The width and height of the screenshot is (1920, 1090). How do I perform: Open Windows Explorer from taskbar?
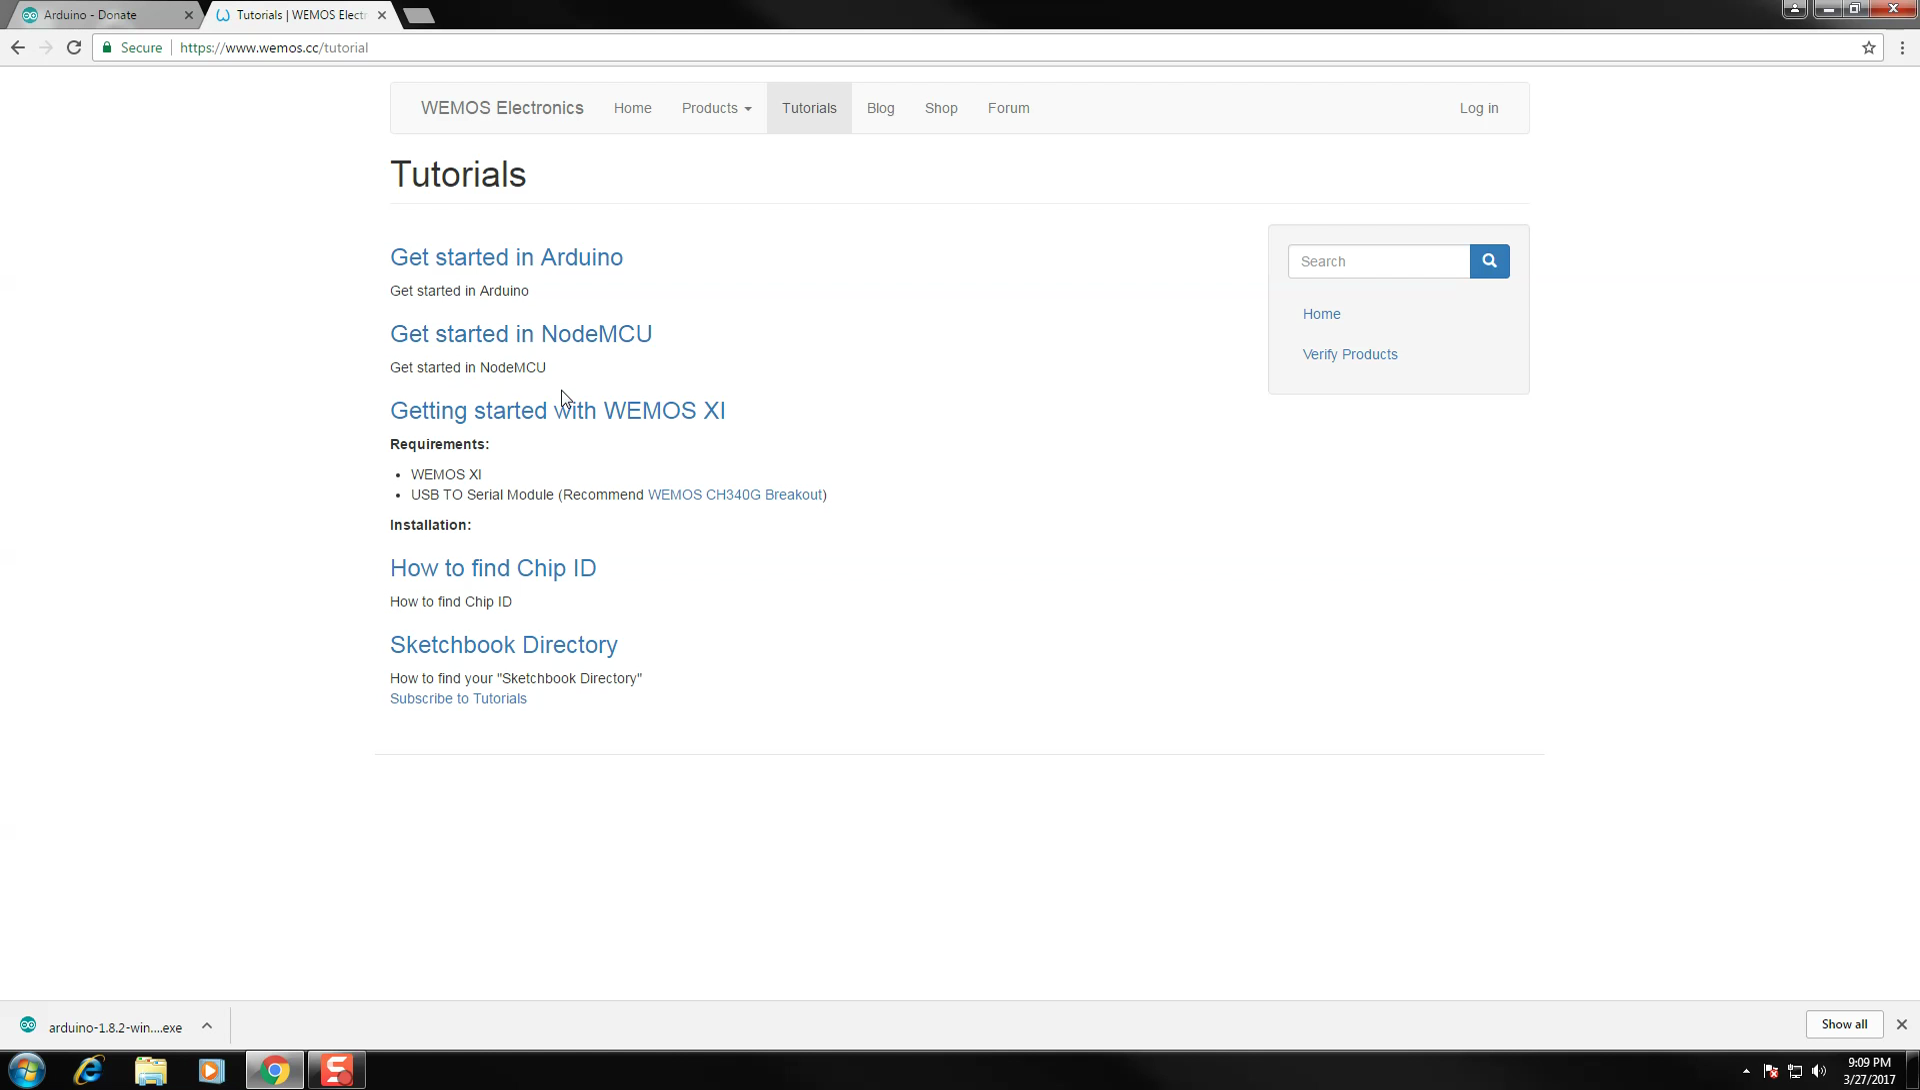[150, 1070]
